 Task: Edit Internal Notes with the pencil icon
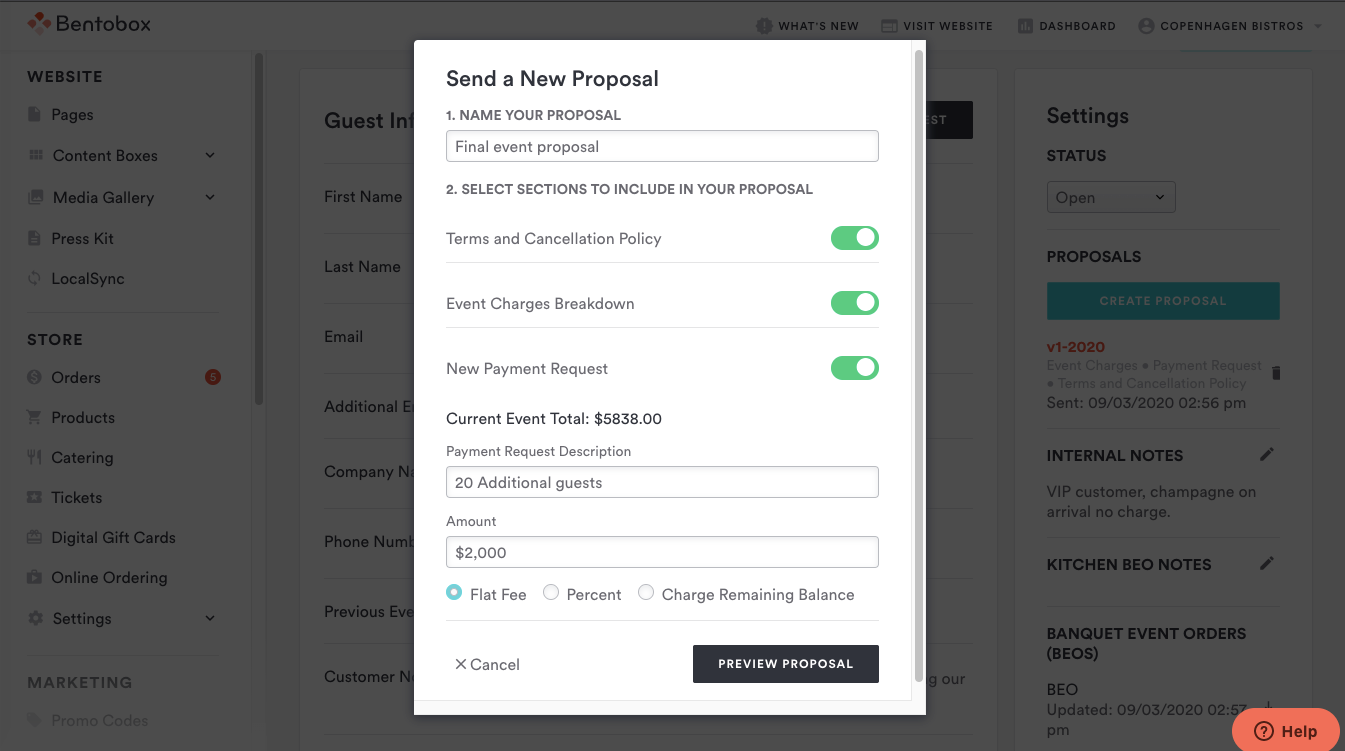click(1267, 455)
